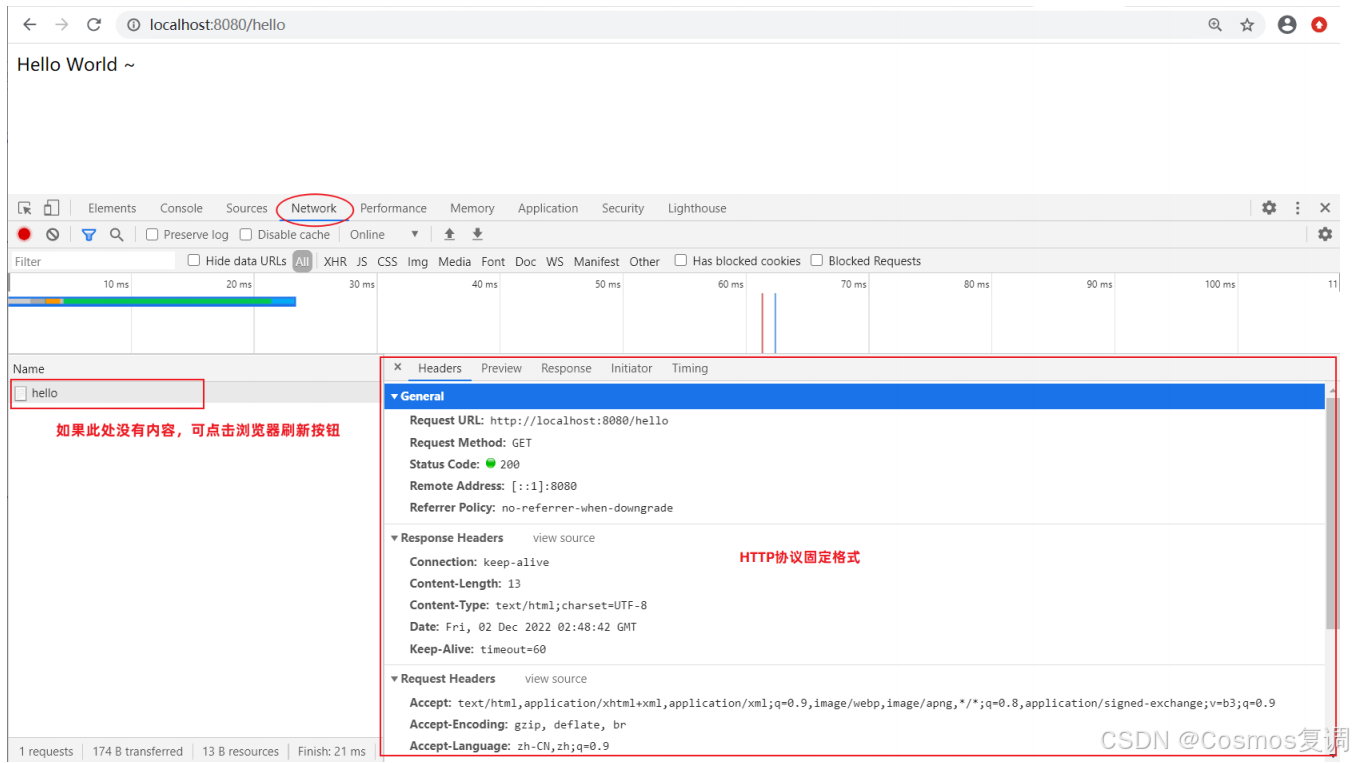
Task: Click the browser forward arrow
Action: tap(62, 25)
